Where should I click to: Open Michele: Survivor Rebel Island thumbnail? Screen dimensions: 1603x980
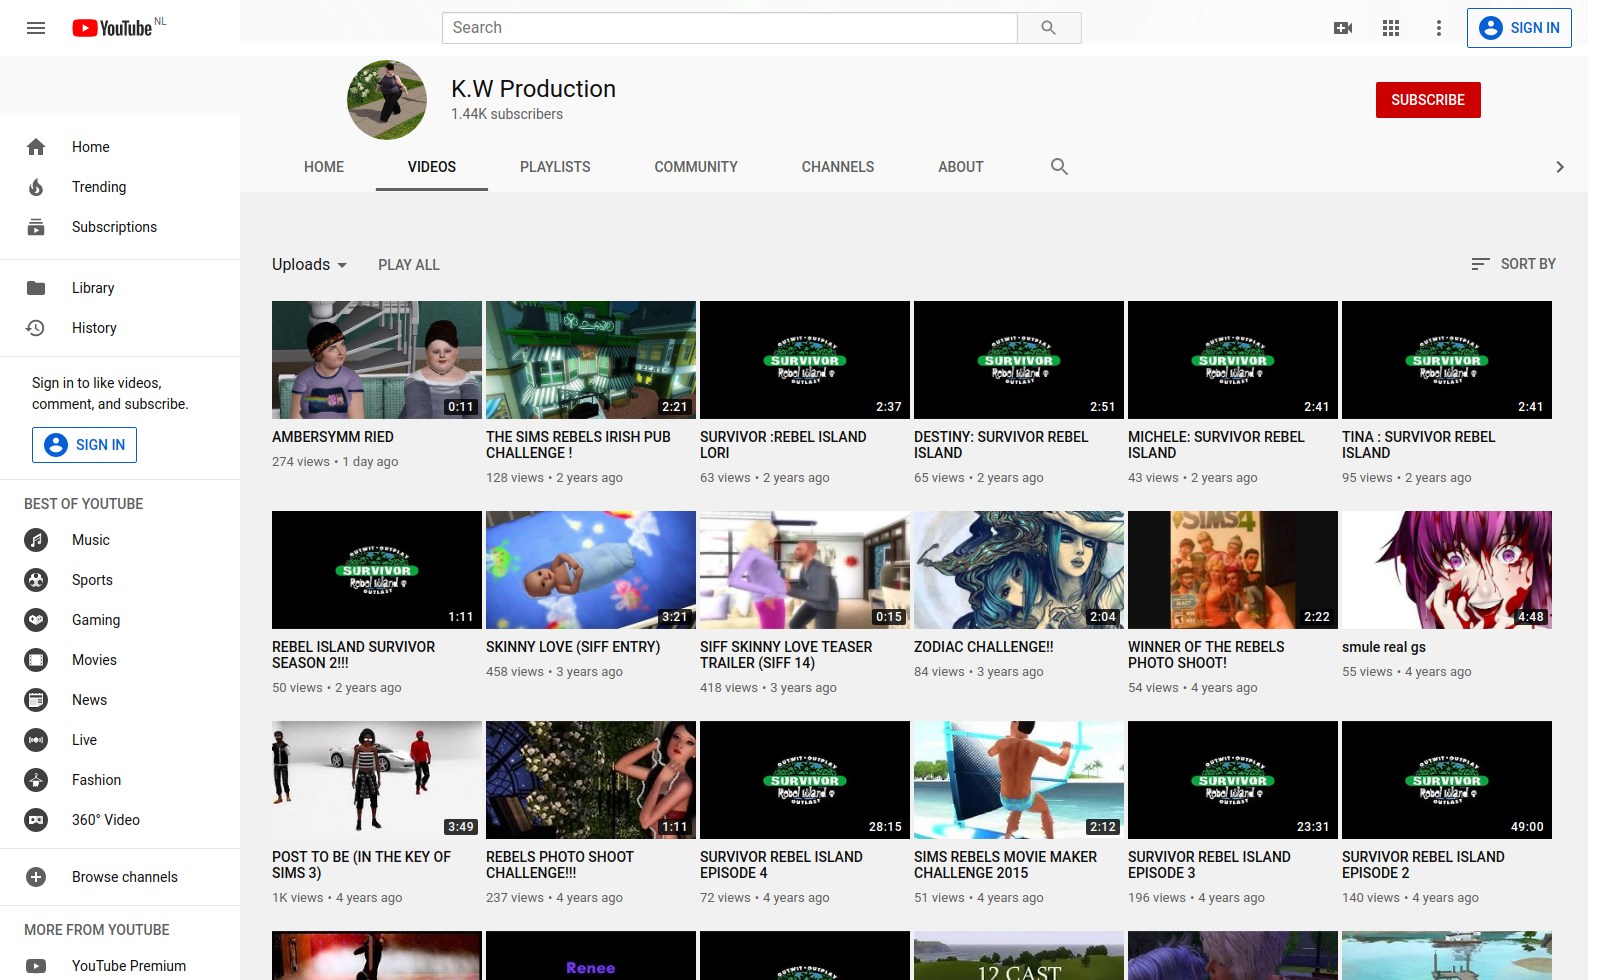coord(1233,360)
